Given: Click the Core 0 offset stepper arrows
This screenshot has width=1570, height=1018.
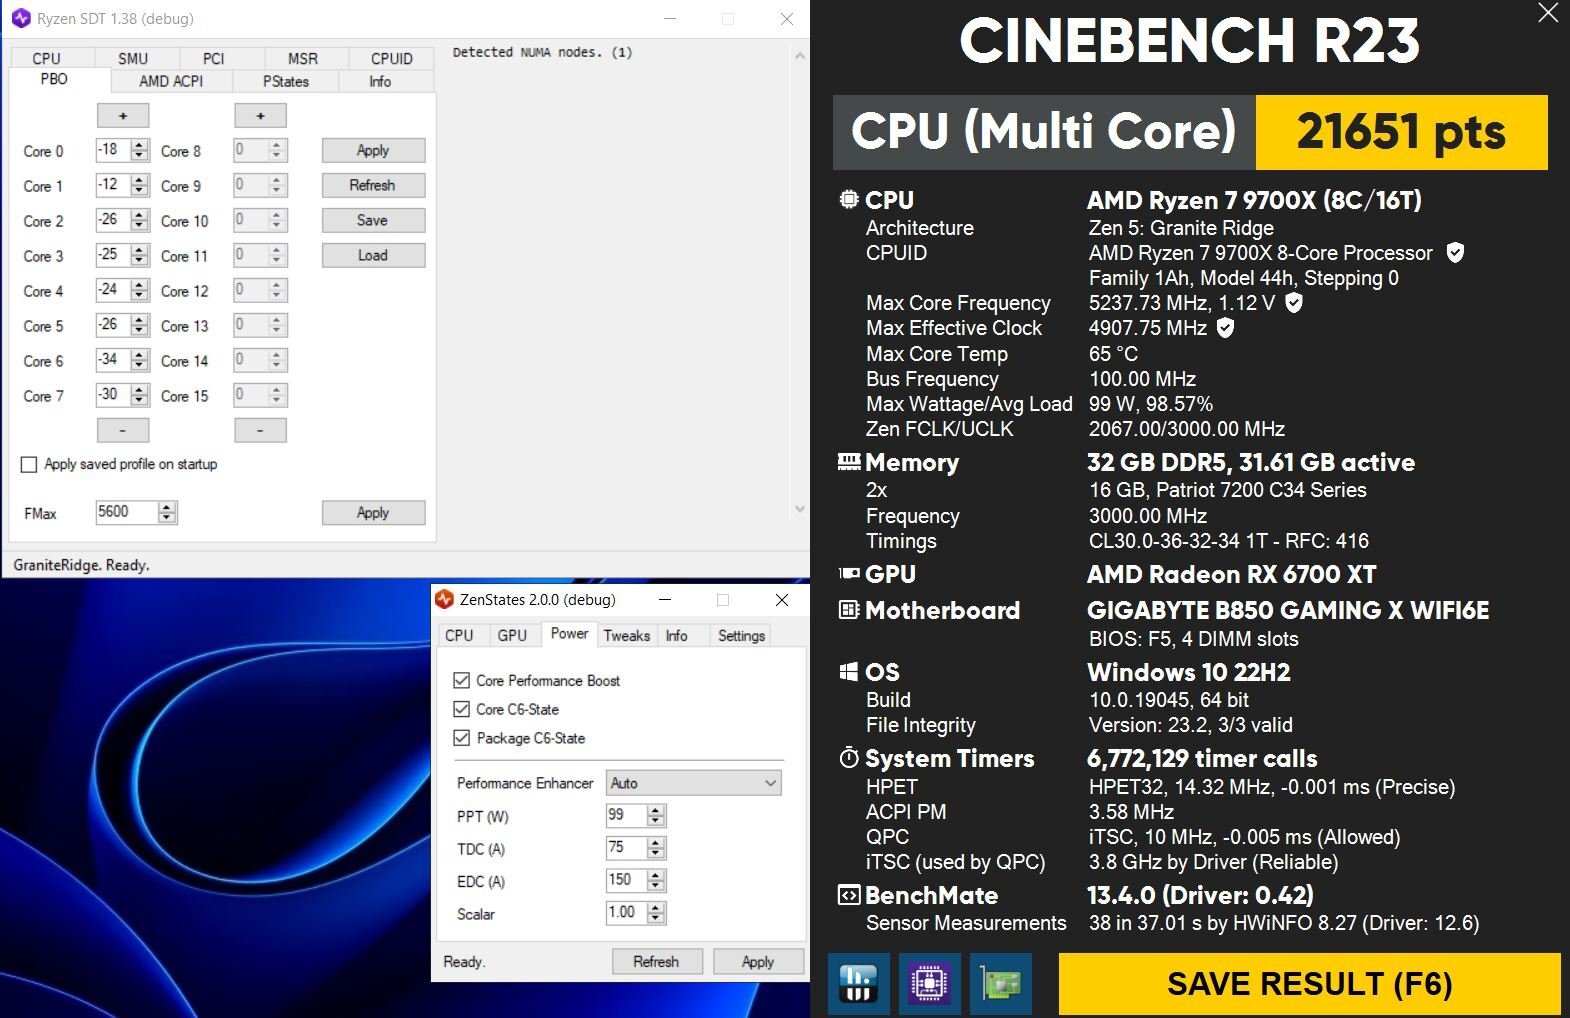Looking at the screenshot, I should click(x=140, y=151).
